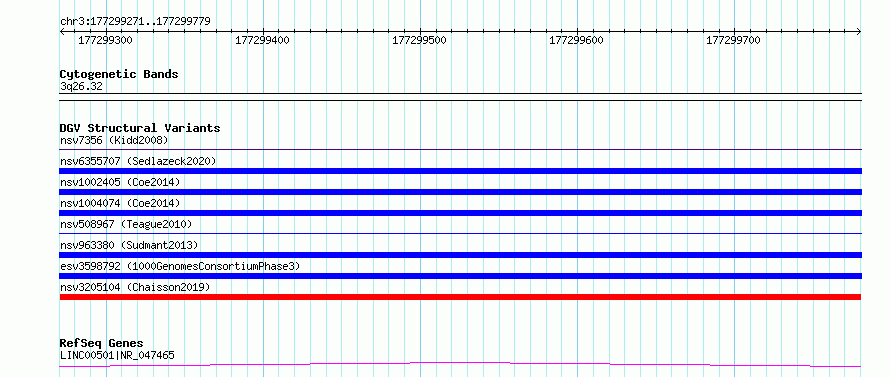Image resolution: width=890 pixels, height=377 pixels.
Task: Click the blue bar under nsv1002405
Action: coord(460,192)
